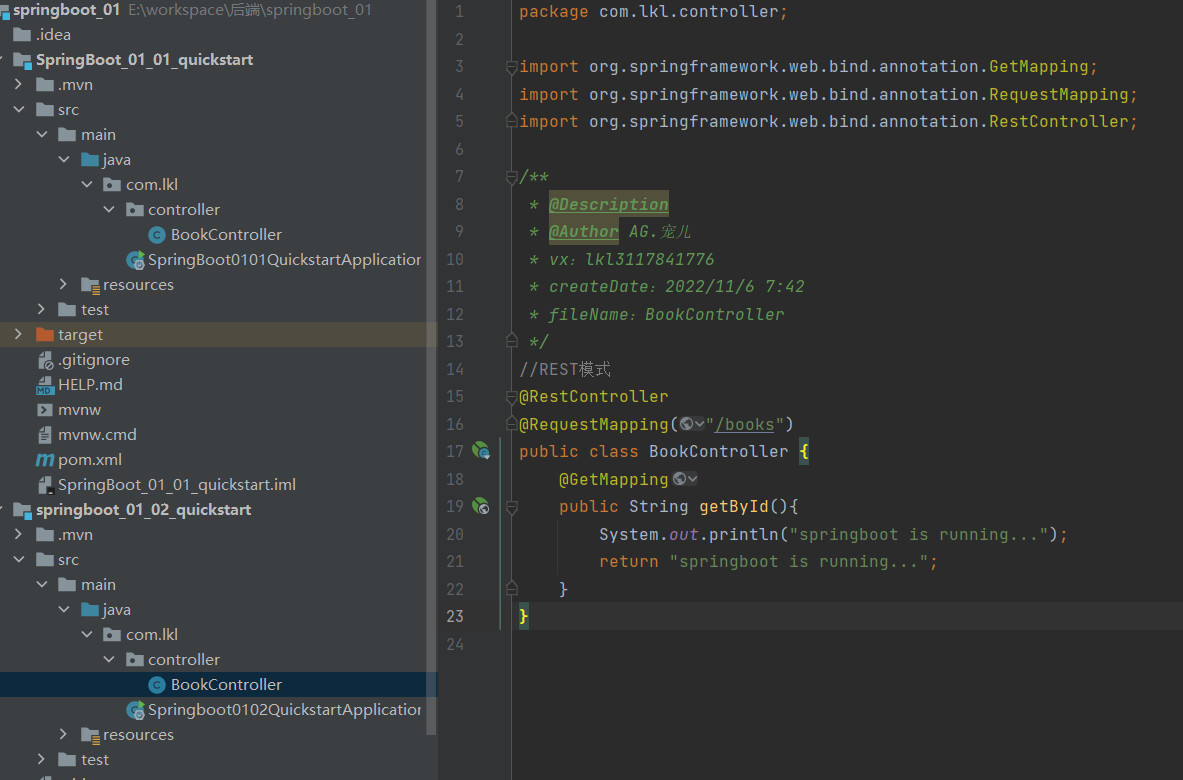The height and width of the screenshot is (780, 1183).
Task: Expand the target folder arrow
Action: pos(18,333)
